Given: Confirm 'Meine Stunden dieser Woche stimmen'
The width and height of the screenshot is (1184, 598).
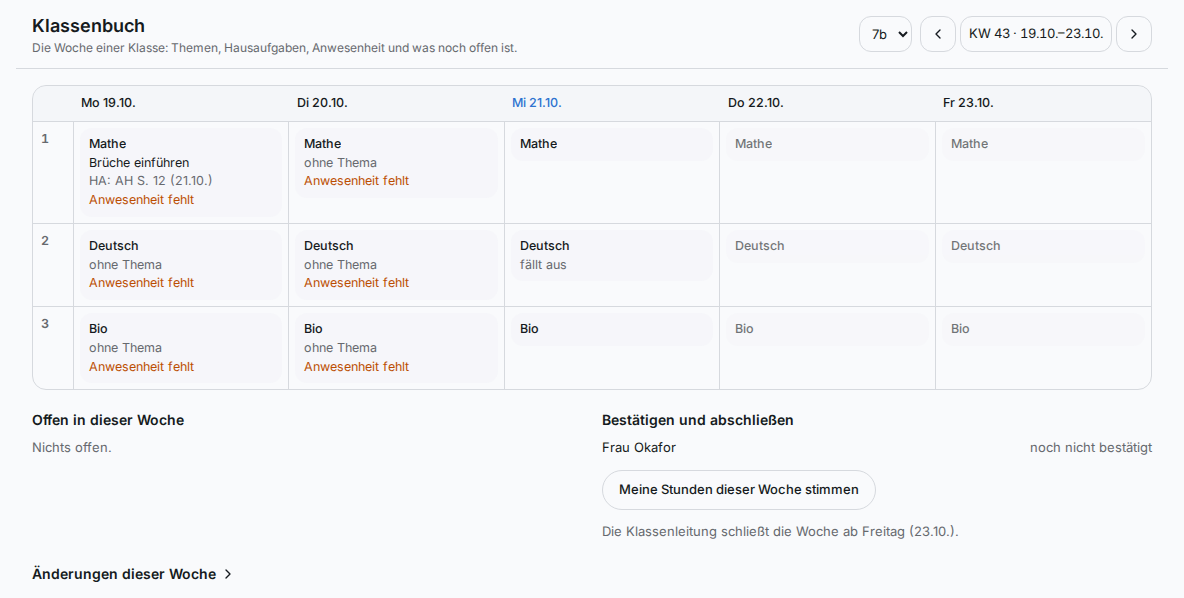Looking at the screenshot, I should pyautogui.click(x=738, y=490).
